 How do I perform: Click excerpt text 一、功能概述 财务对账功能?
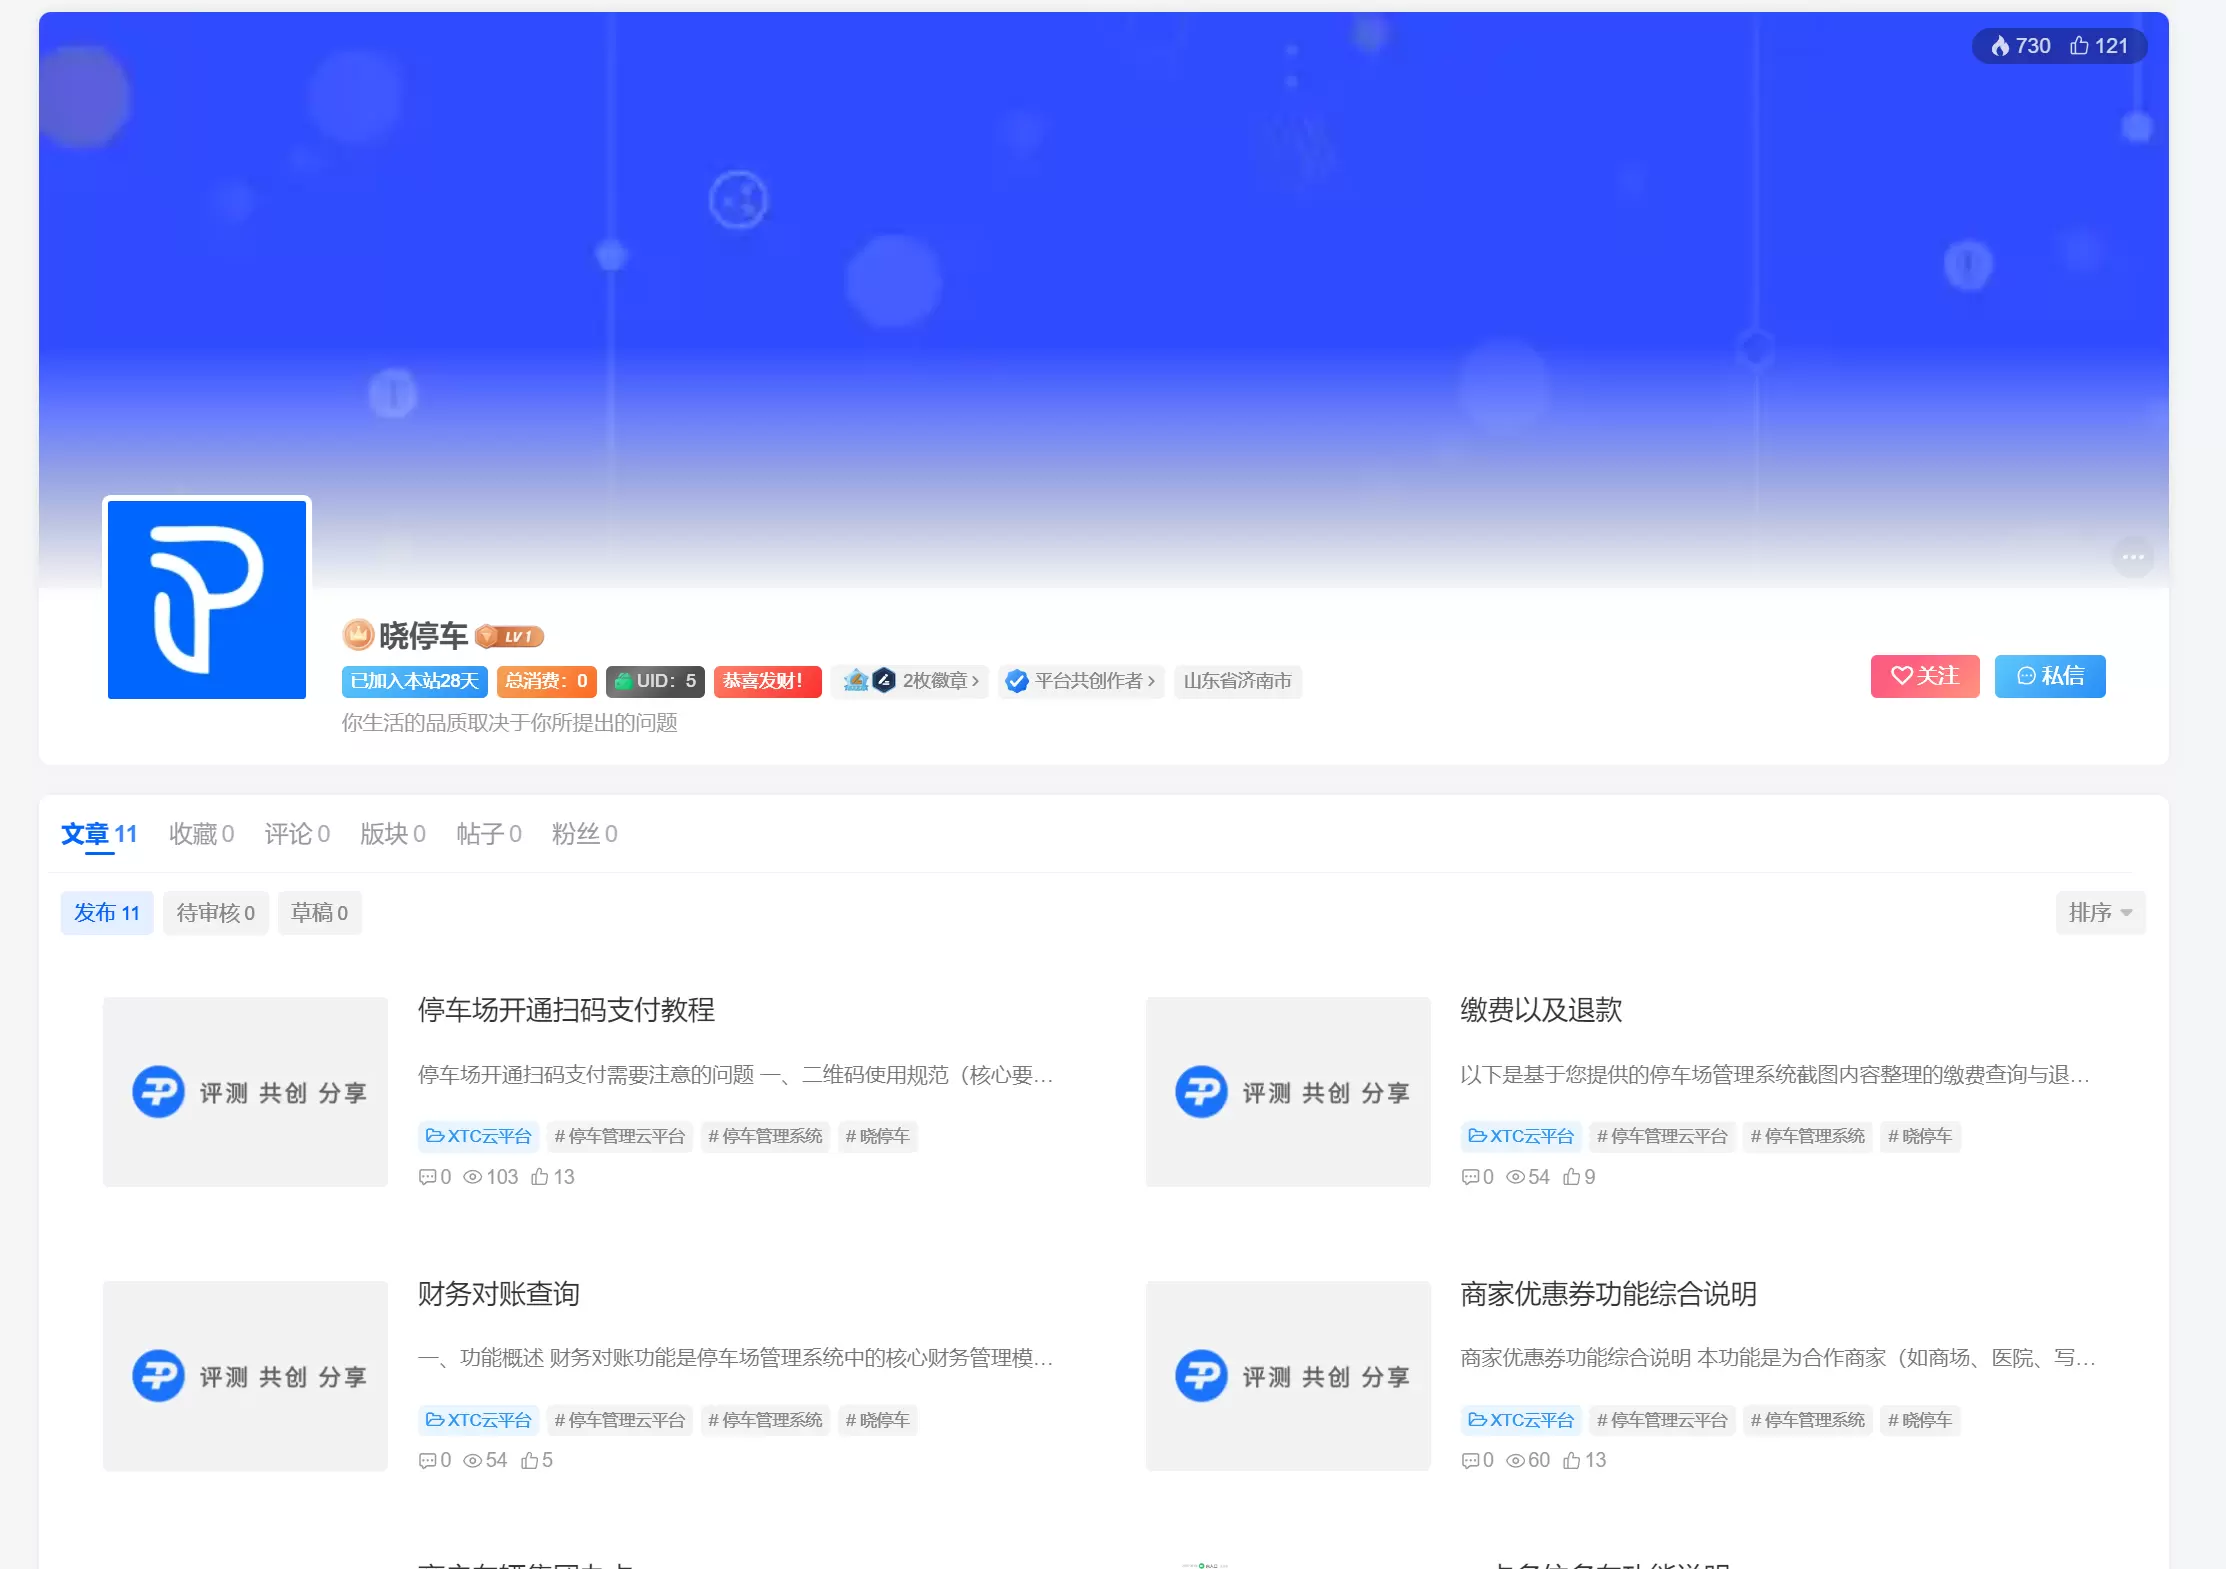coord(735,1358)
